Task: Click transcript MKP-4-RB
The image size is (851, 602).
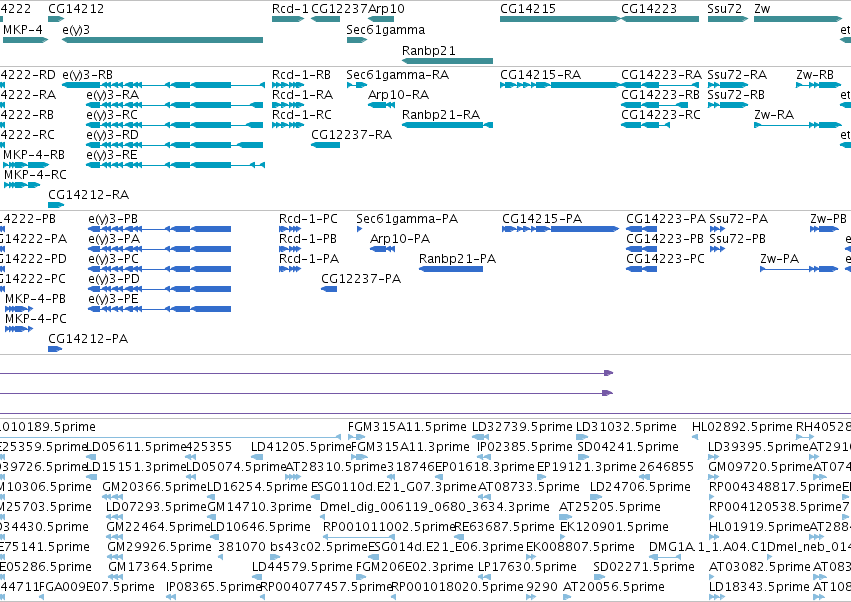Action: [x=26, y=165]
